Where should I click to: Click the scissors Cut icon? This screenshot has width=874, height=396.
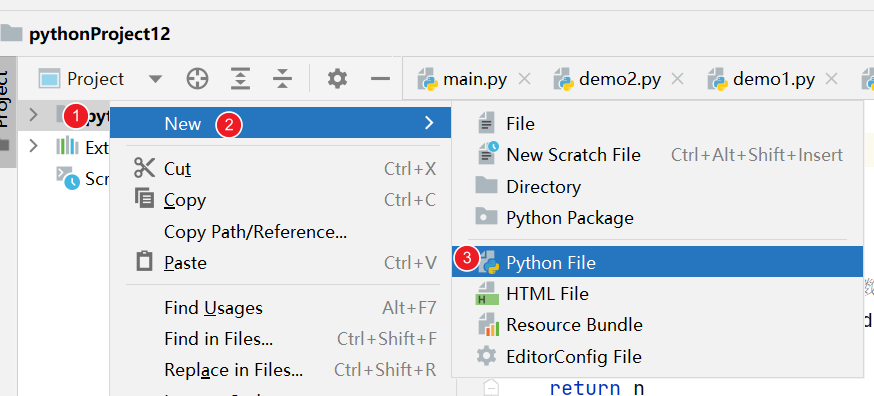[x=144, y=167]
